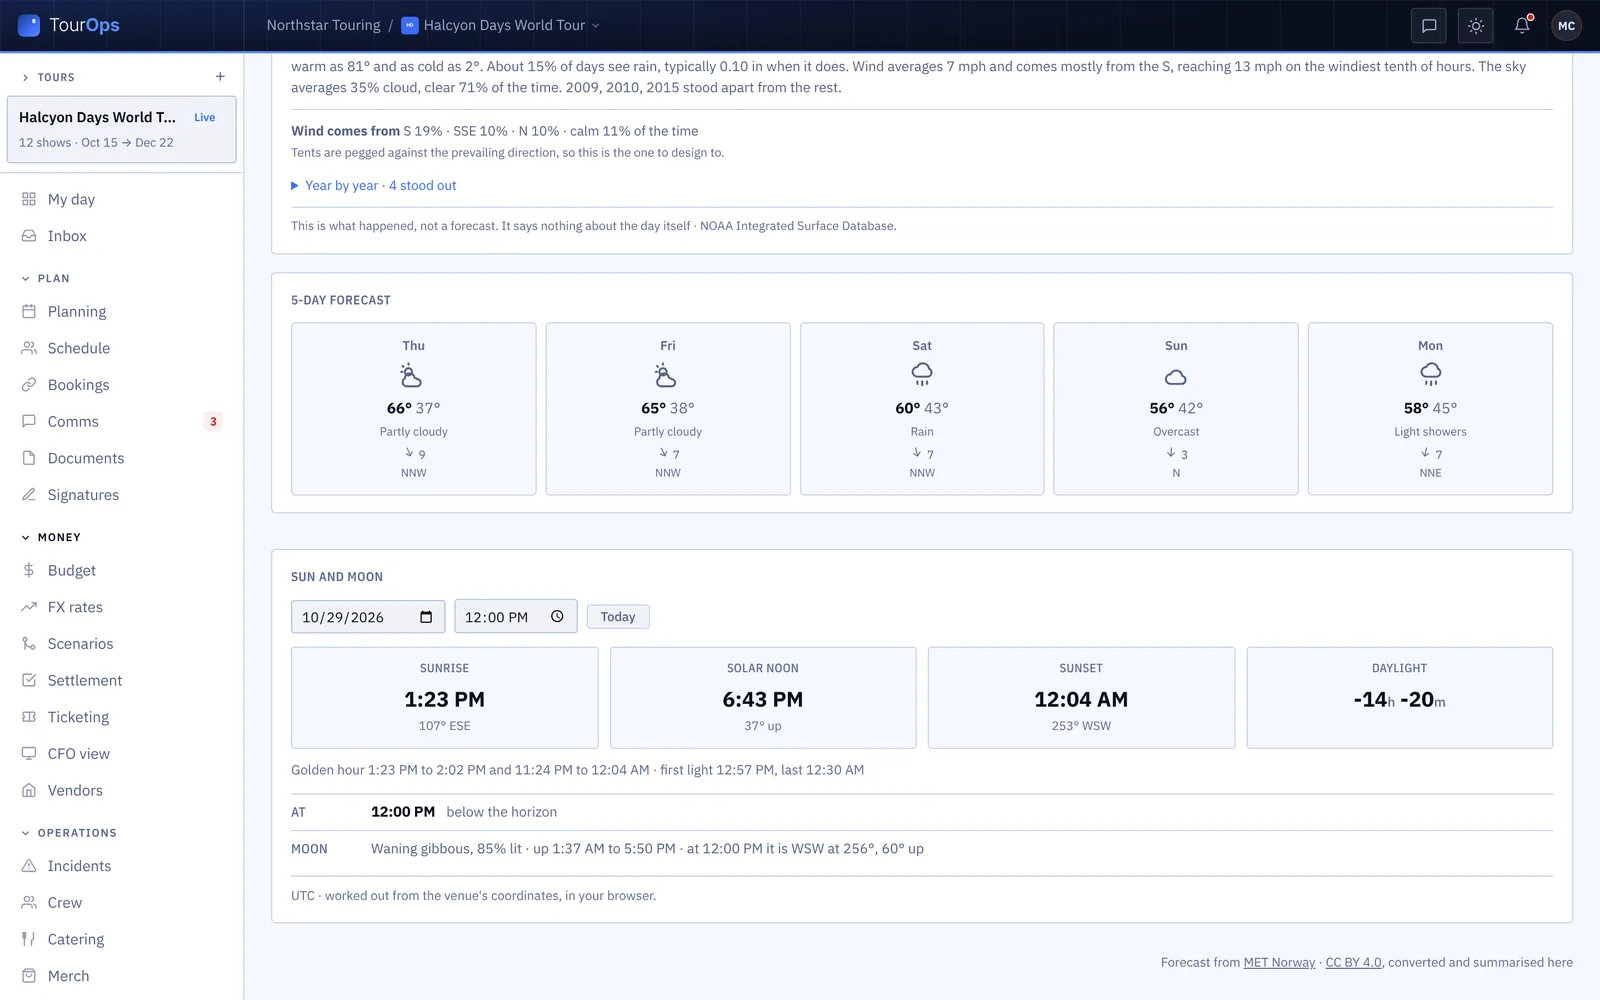The width and height of the screenshot is (1600, 1000).
Task: Open Settlement via check icon
Action: [x=29, y=680]
